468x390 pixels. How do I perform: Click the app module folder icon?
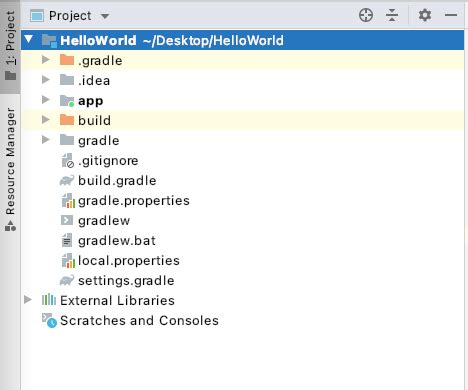click(67, 101)
